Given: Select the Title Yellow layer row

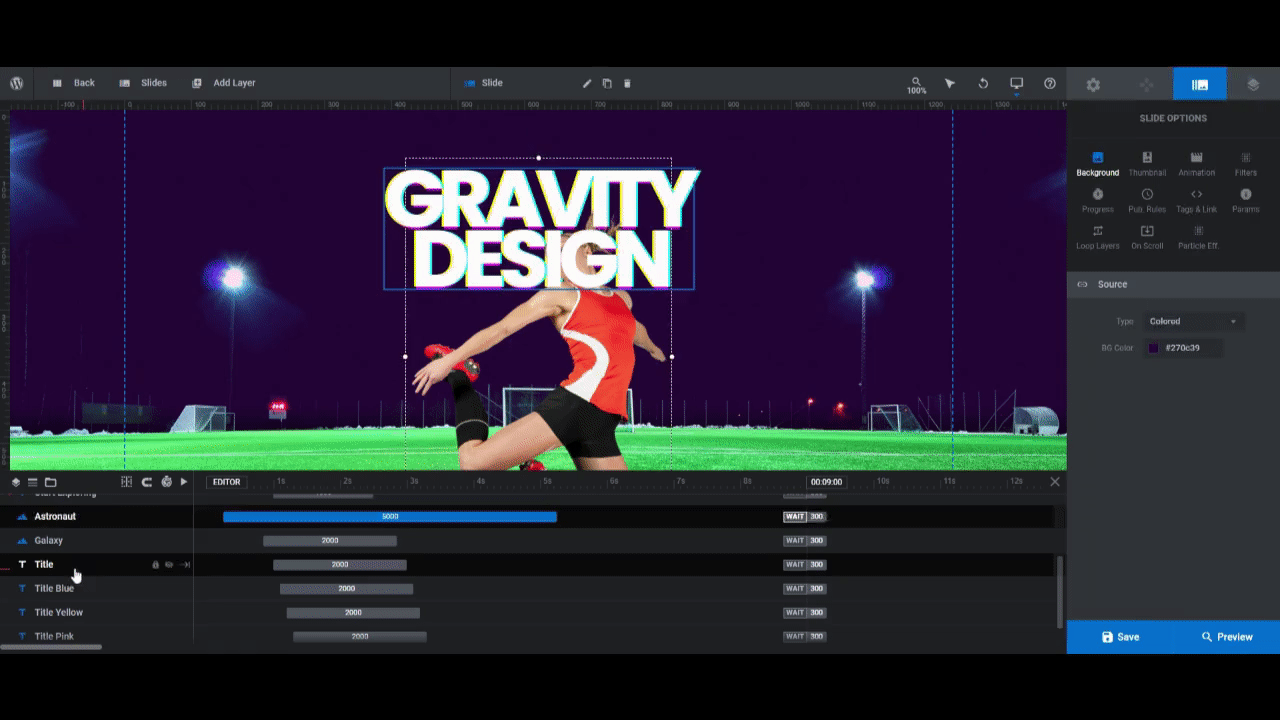Looking at the screenshot, I should pyautogui.click(x=96, y=613).
